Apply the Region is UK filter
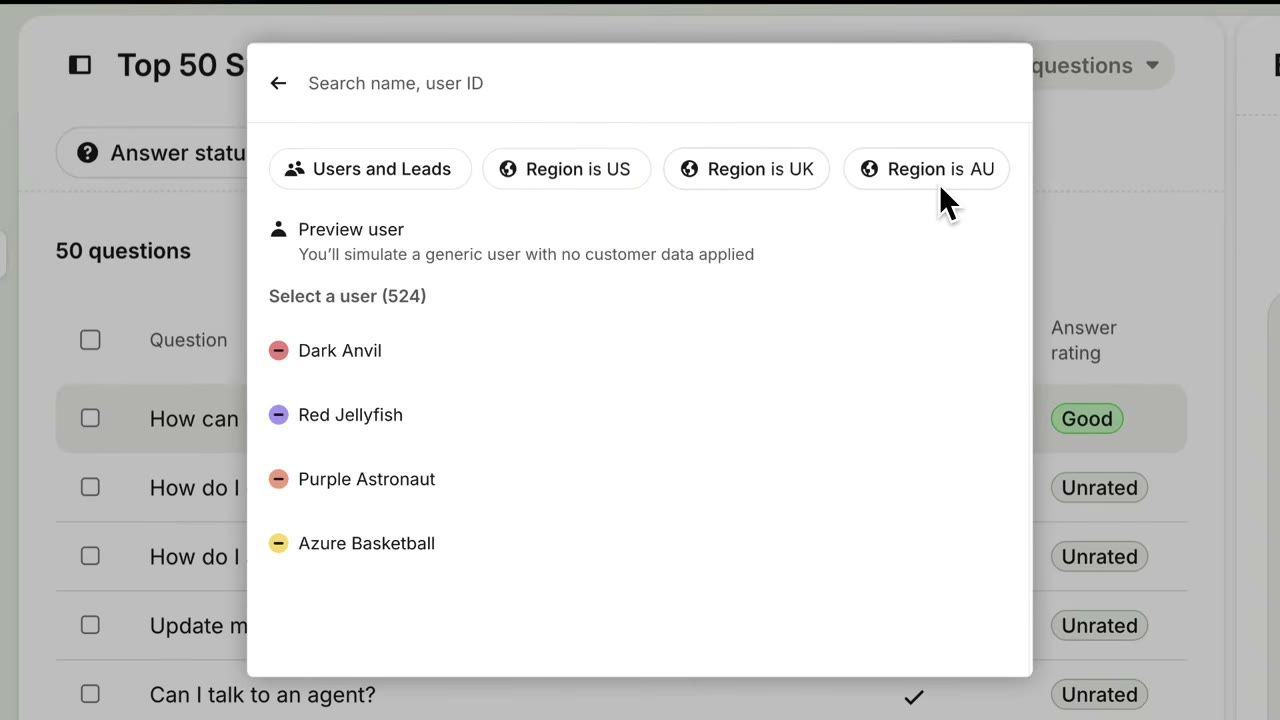 click(747, 169)
